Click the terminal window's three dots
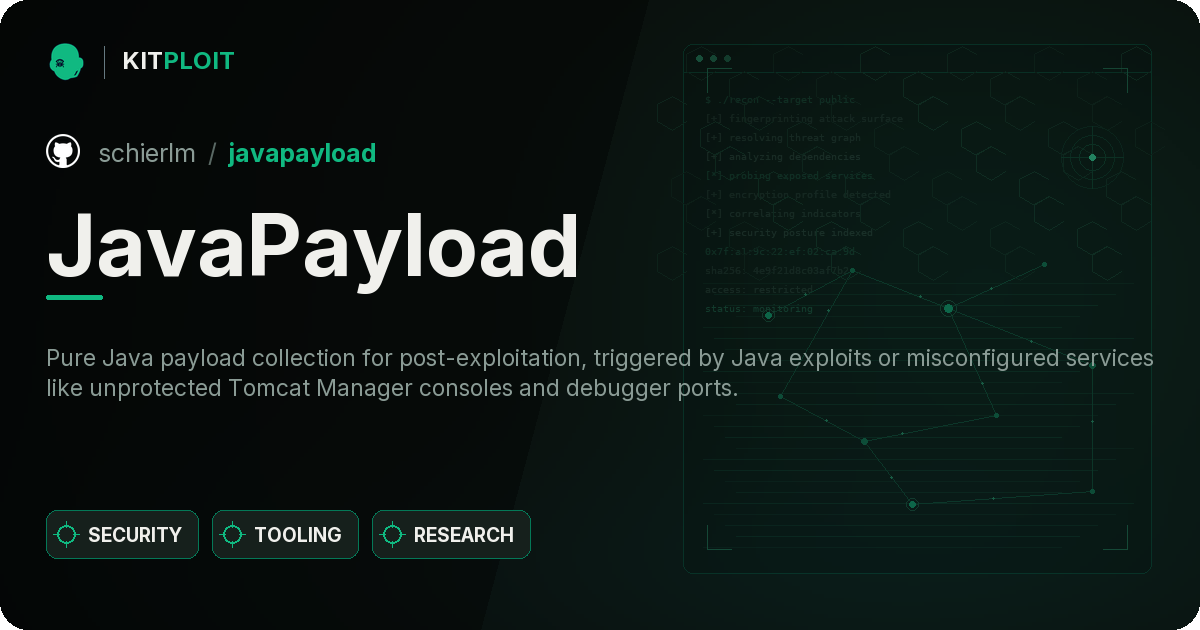The width and height of the screenshot is (1200, 630). [713, 58]
